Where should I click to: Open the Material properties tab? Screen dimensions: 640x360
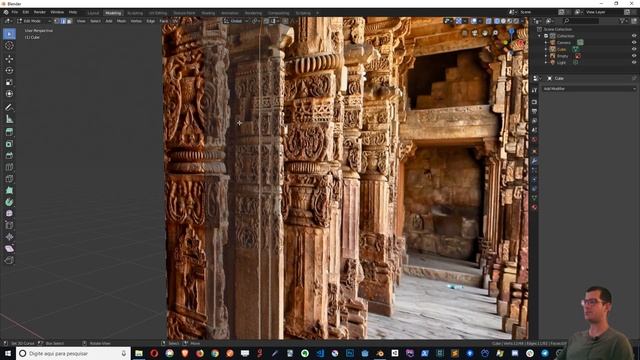(534, 207)
